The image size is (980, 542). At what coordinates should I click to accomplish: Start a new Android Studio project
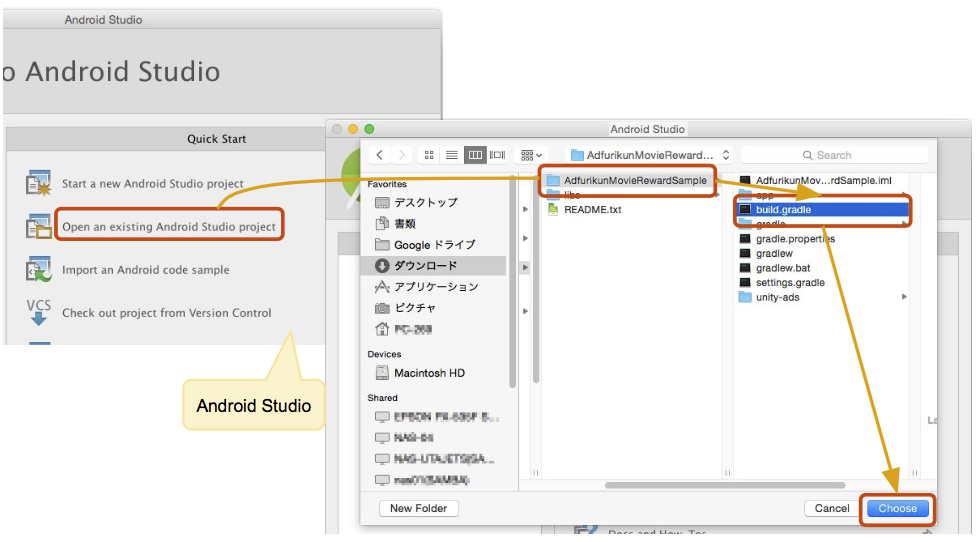152,184
